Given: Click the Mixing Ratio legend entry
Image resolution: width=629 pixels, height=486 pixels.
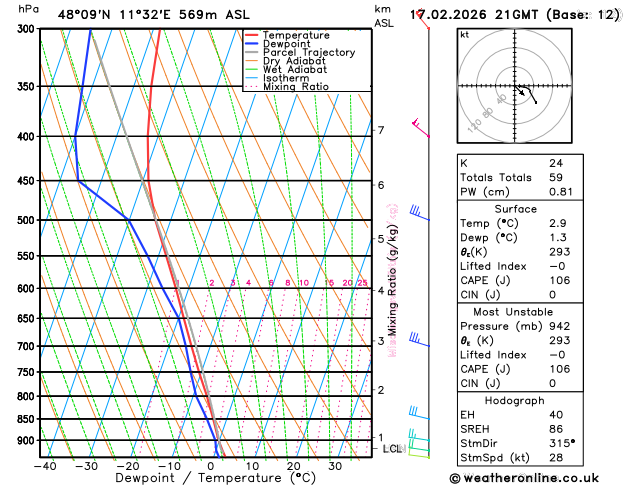Looking at the screenshot, I should click(296, 87).
